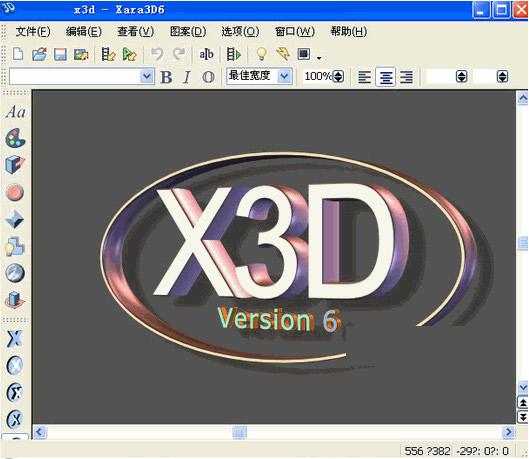Save the file with the floppy disk icon
This screenshot has width=529, height=459.
point(60,54)
